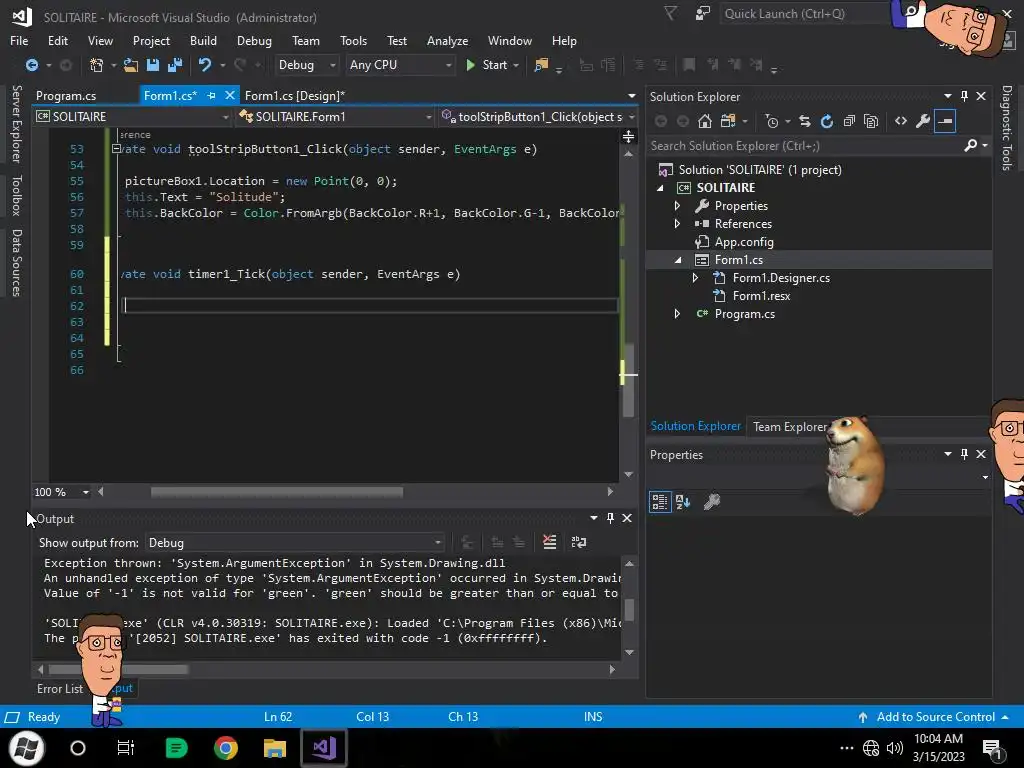Switch to the Program.cs editor tab
Screen dimensions: 1024x768
pyautogui.click(x=66, y=95)
